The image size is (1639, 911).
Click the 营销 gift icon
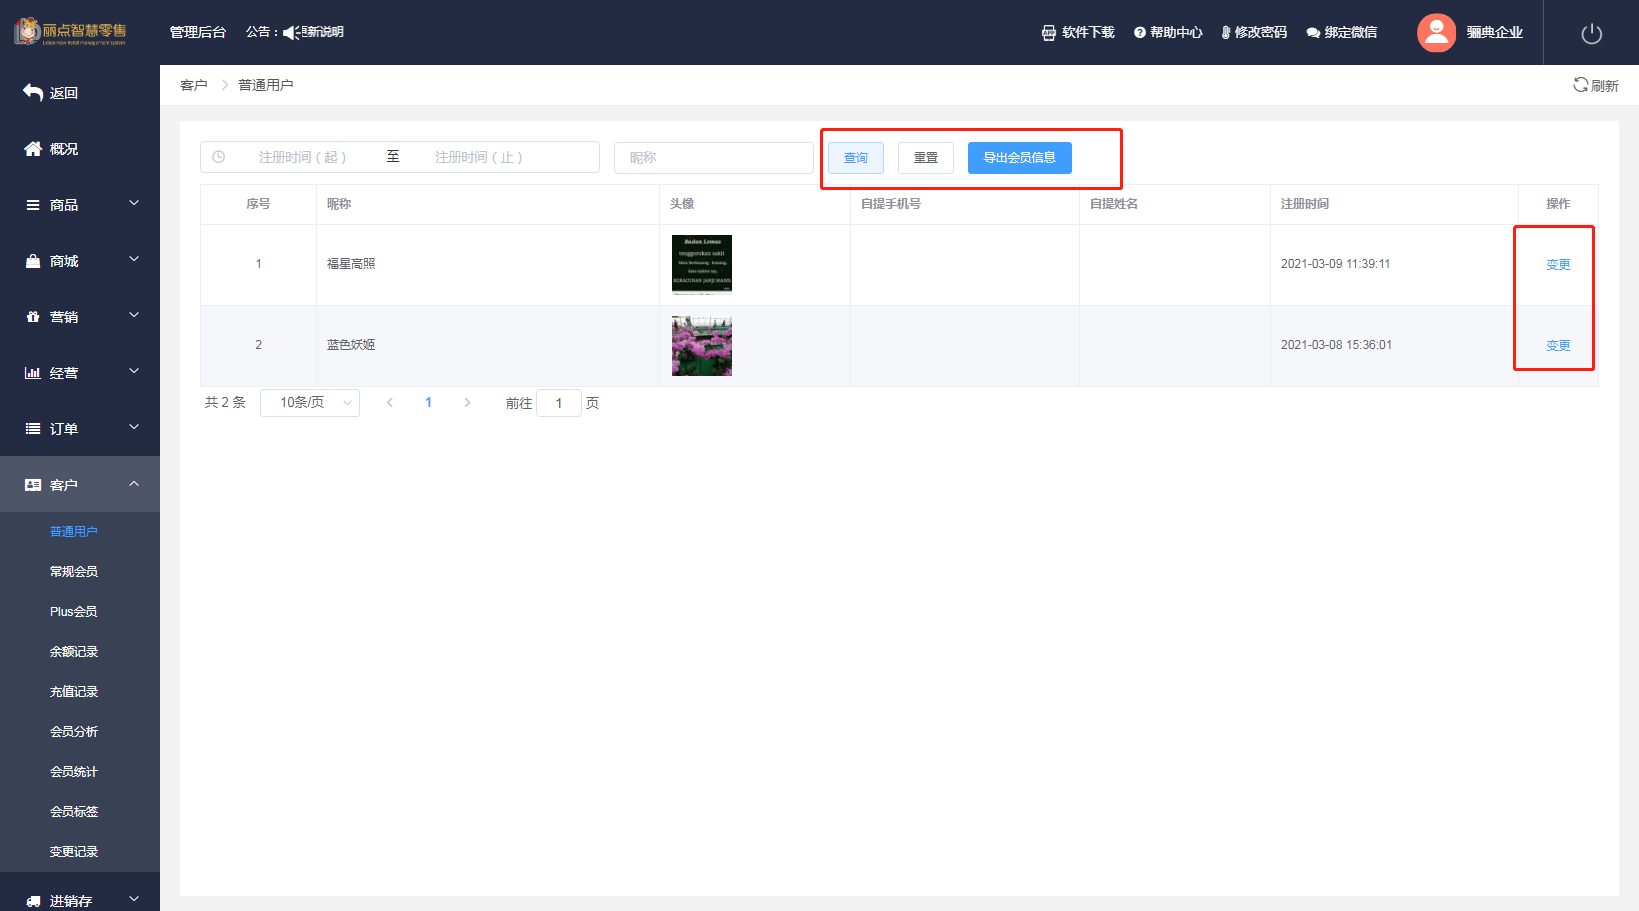33,316
